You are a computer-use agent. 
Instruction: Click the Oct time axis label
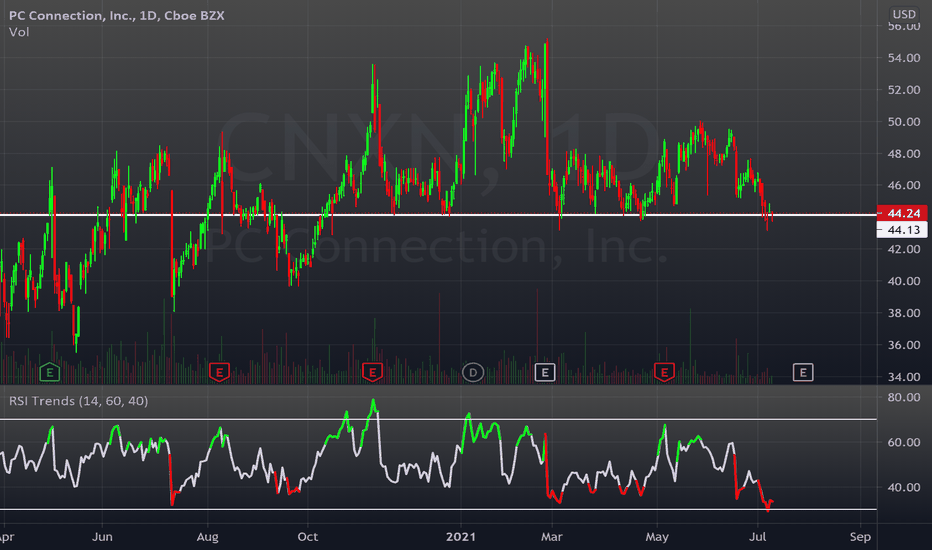[307, 537]
